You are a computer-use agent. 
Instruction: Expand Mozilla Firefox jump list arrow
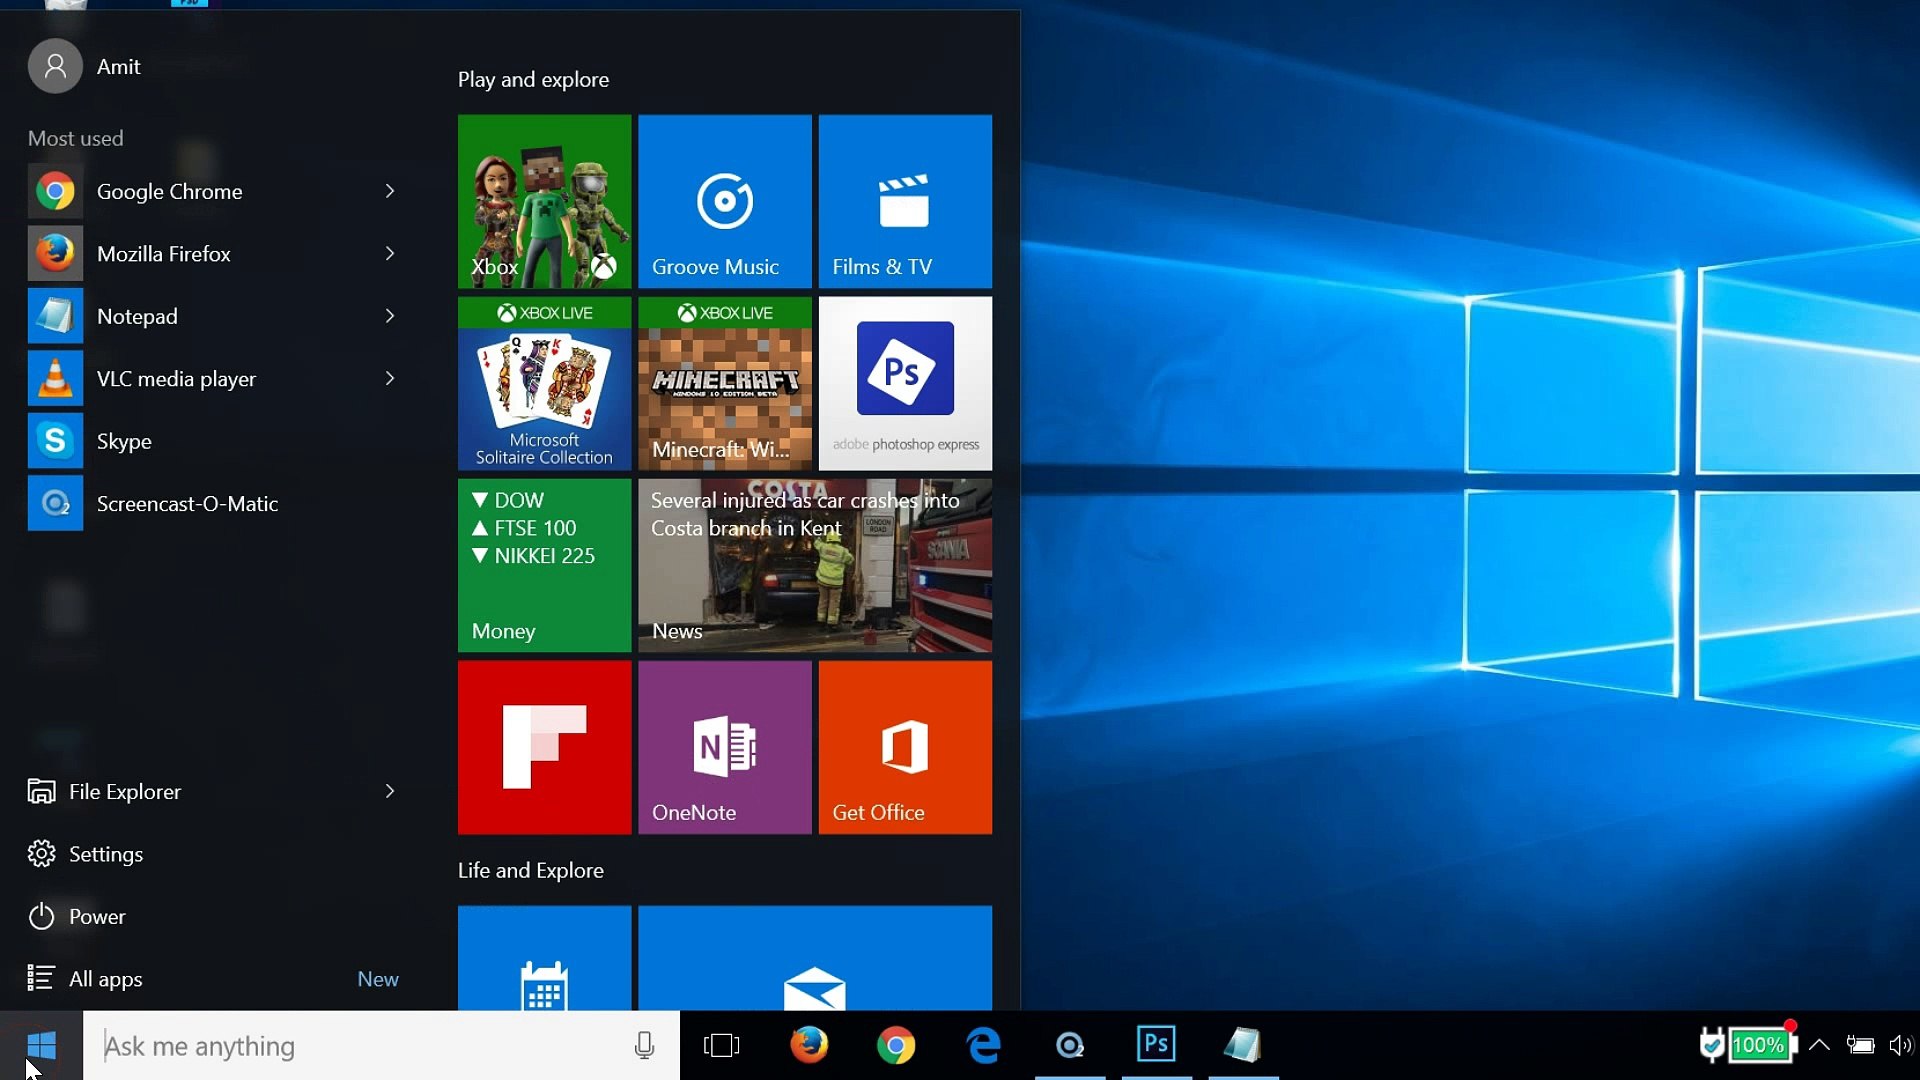390,254
